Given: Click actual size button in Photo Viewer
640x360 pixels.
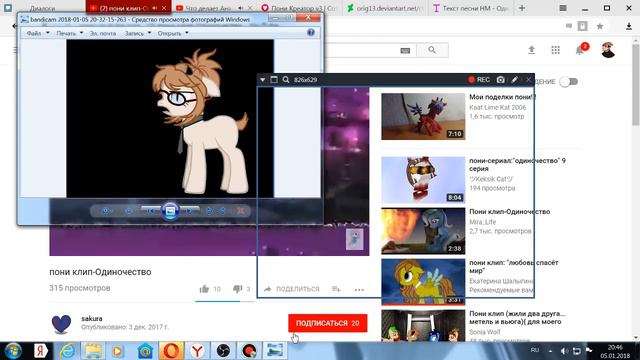Looking at the screenshot, I should [x=129, y=211].
